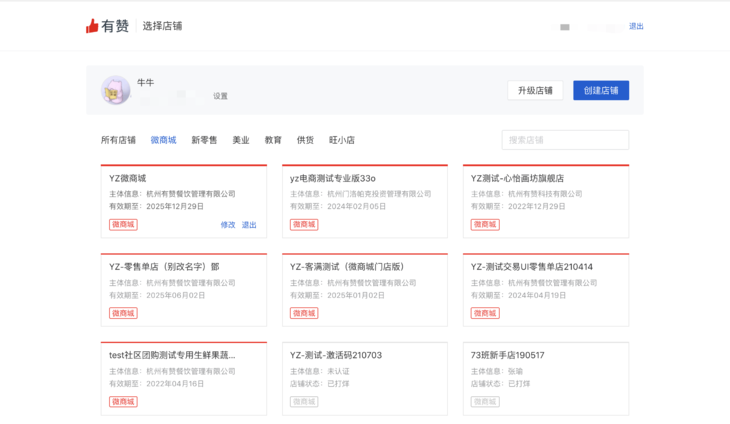Screen dimensions: 730x424
Task: Open the 供货 tab
Action: click(x=305, y=140)
